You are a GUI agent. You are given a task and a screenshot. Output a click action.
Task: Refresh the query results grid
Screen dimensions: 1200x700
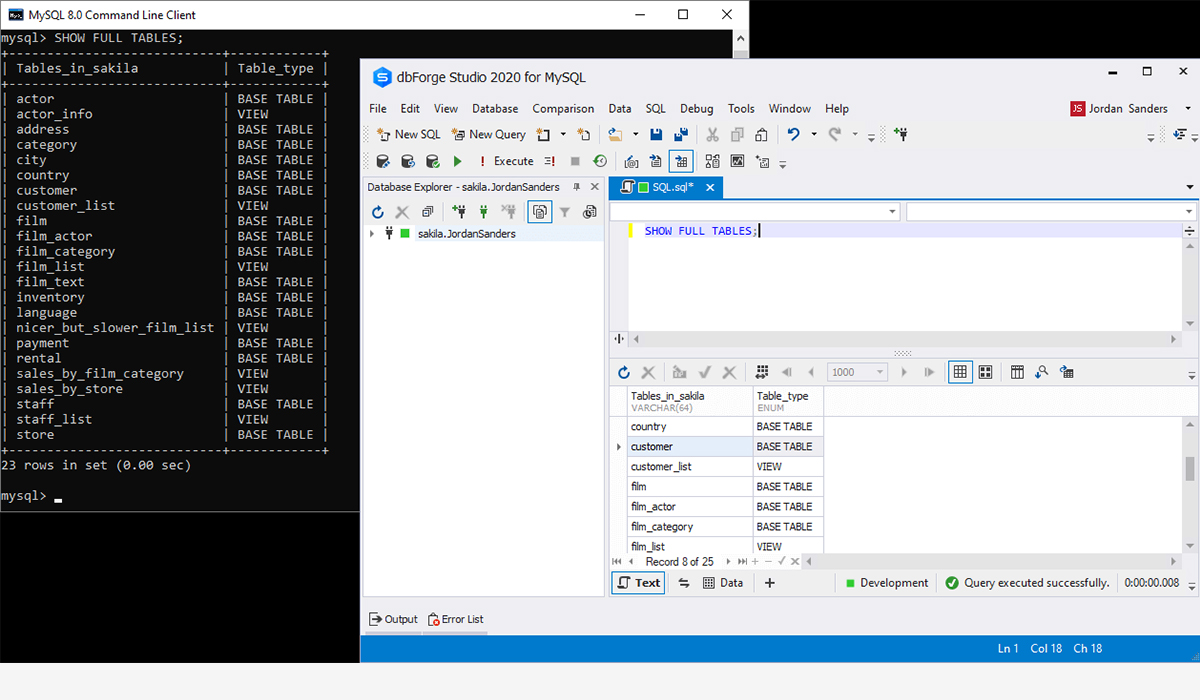pos(624,372)
